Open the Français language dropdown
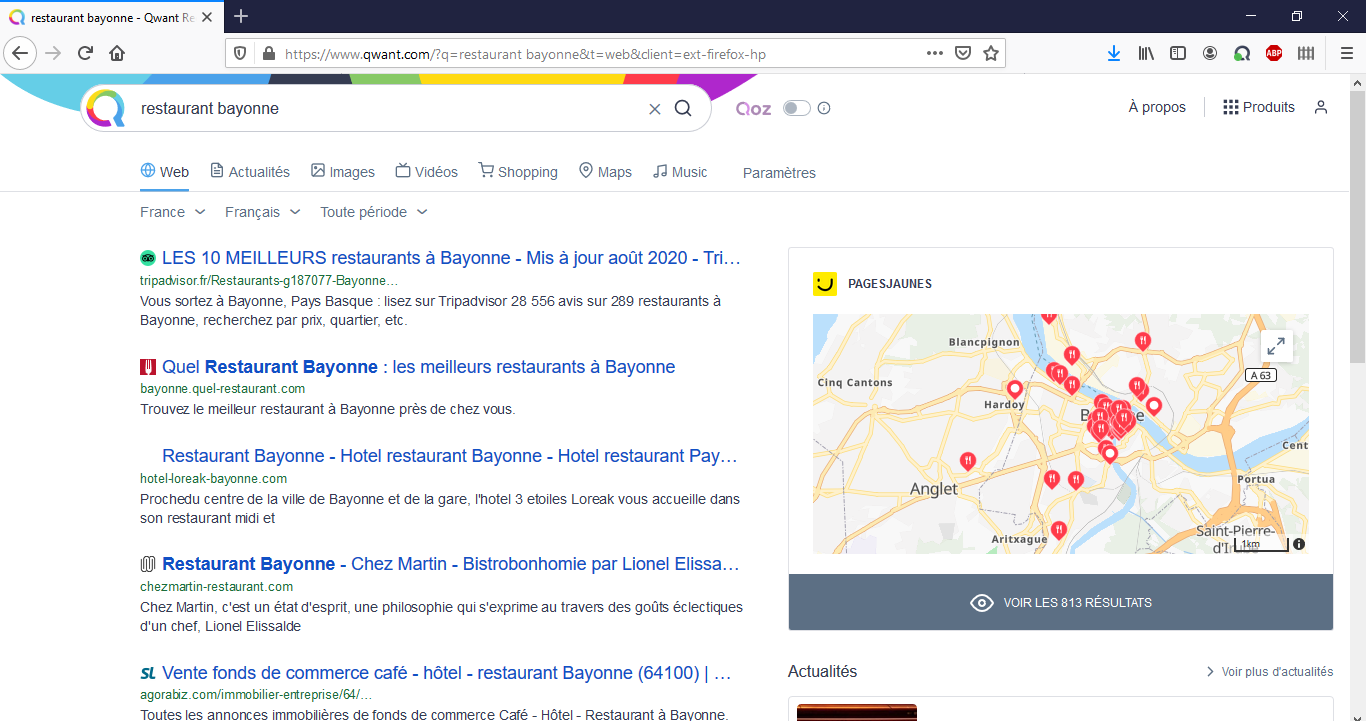This screenshot has width=1366, height=721. point(261,212)
